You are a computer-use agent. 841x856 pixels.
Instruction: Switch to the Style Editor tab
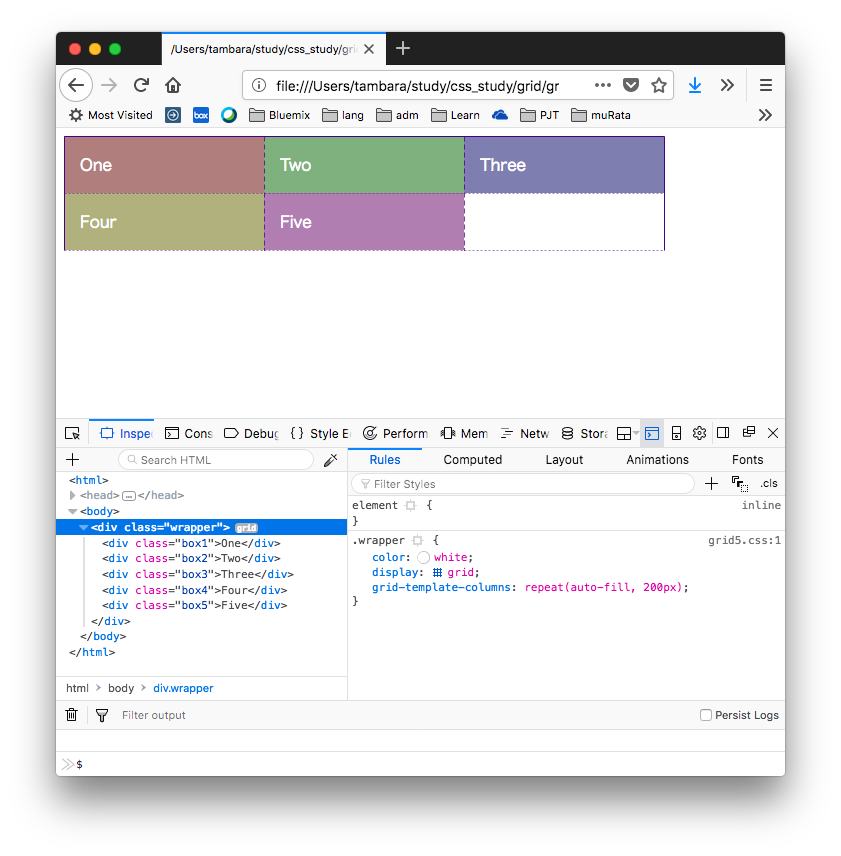click(x=320, y=433)
